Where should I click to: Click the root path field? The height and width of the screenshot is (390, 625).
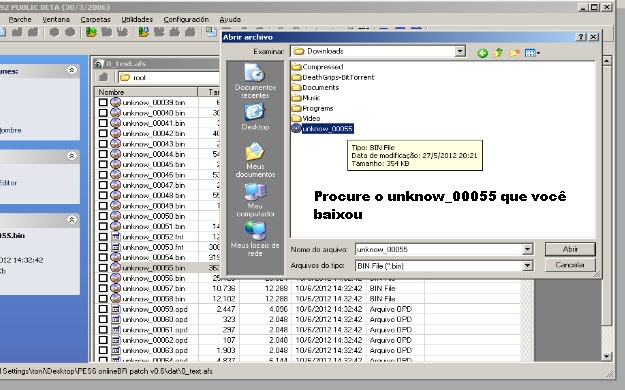click(x=169, y=77)
